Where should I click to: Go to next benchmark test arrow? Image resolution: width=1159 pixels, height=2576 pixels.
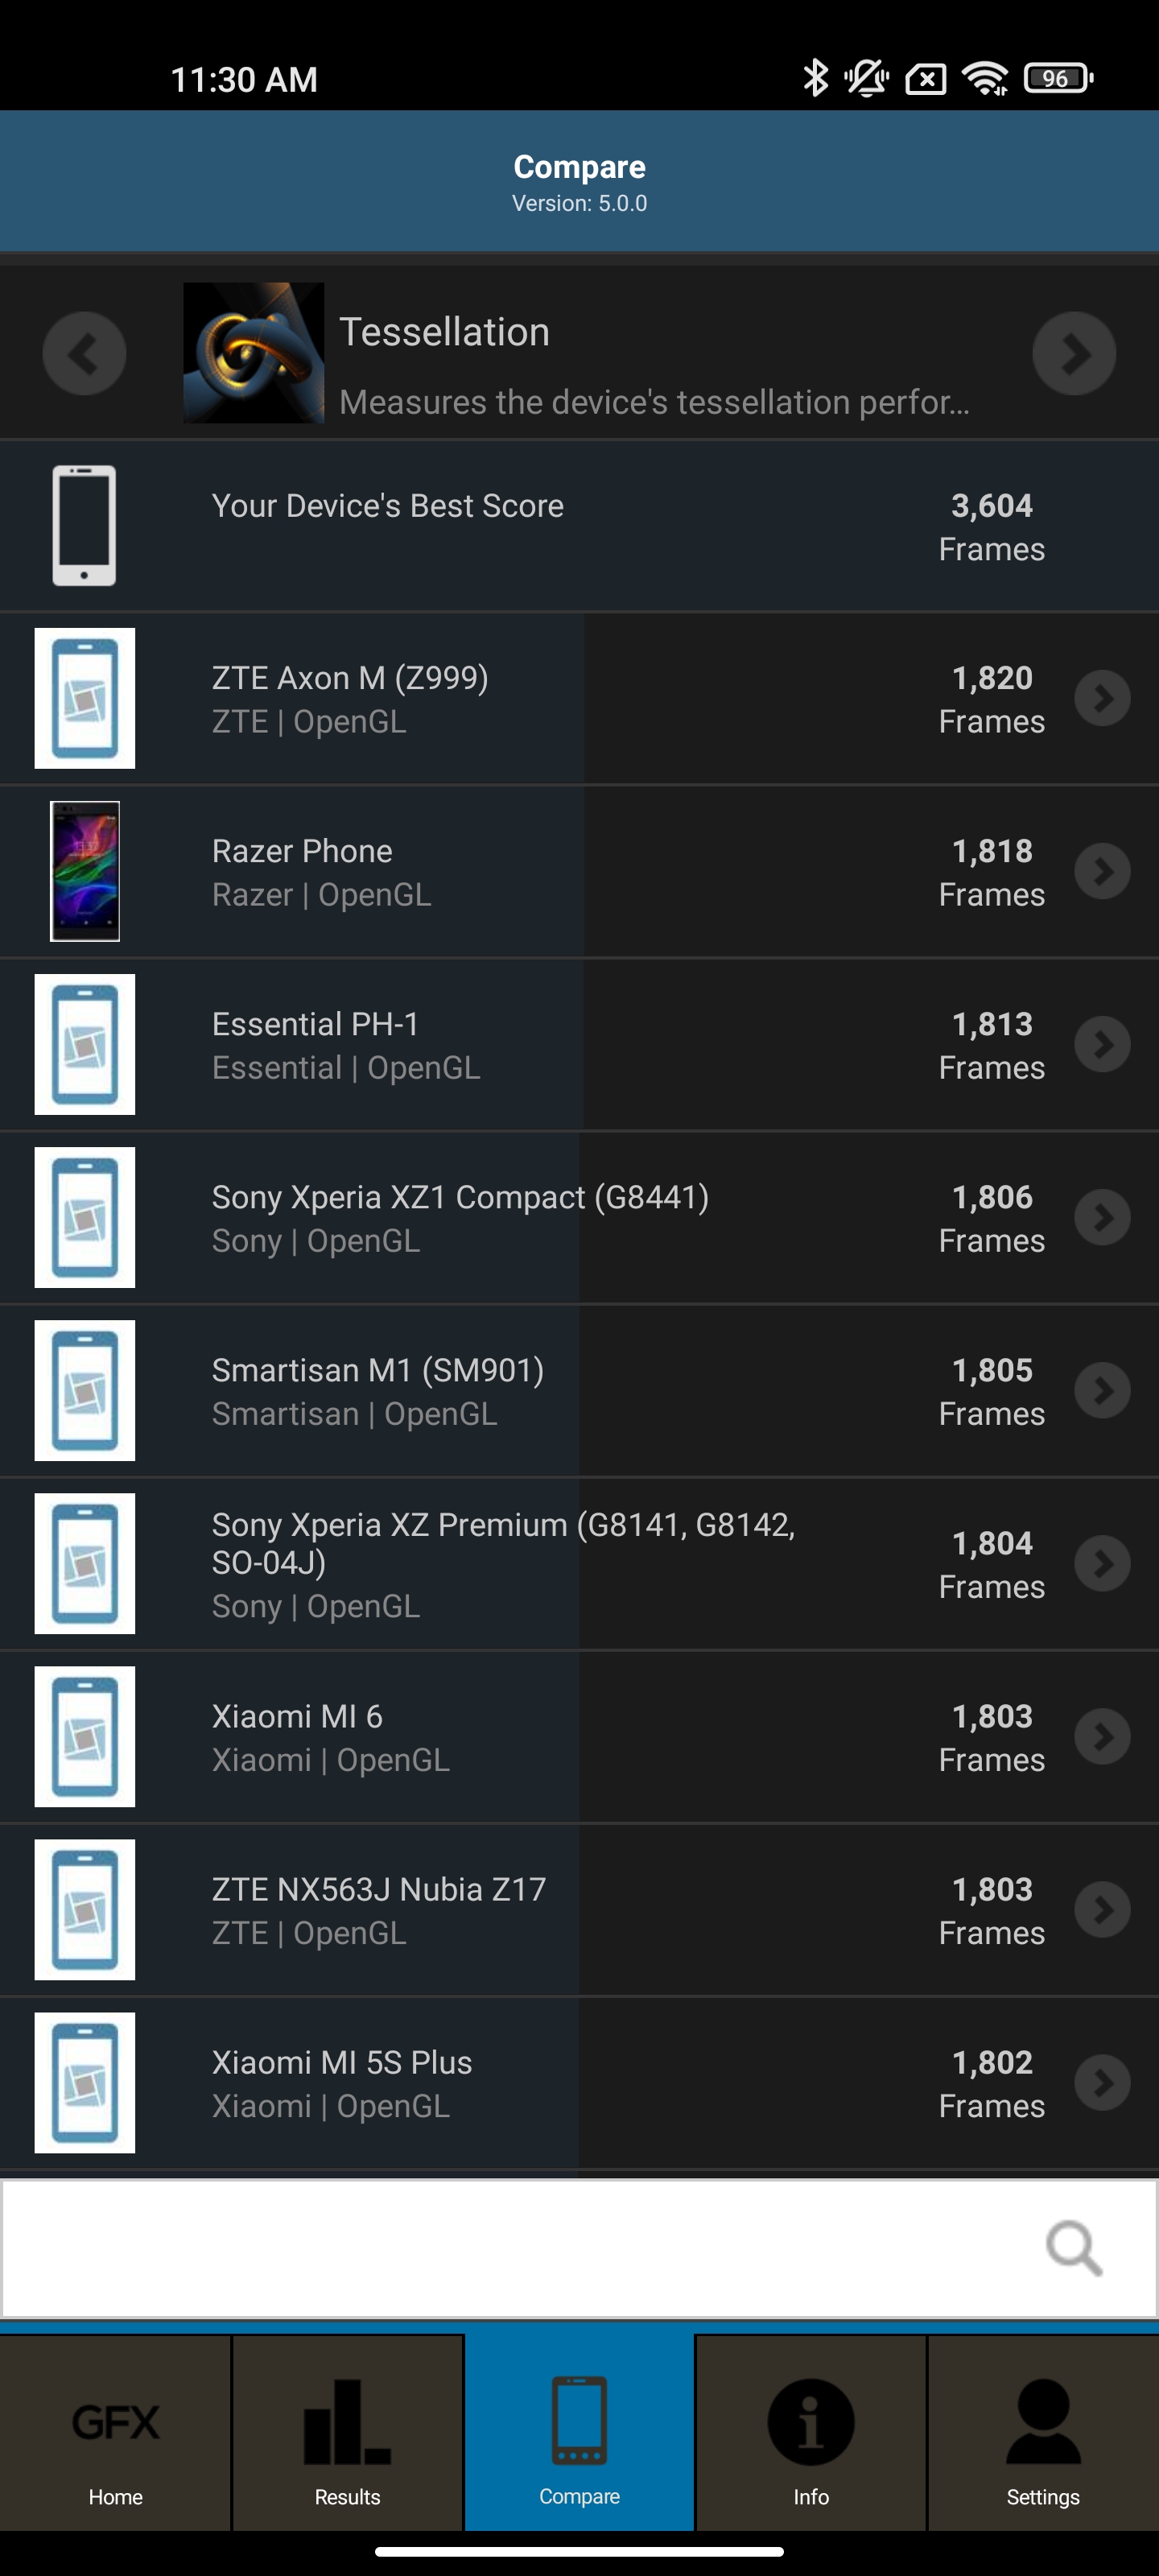[x=1074, y=353]
